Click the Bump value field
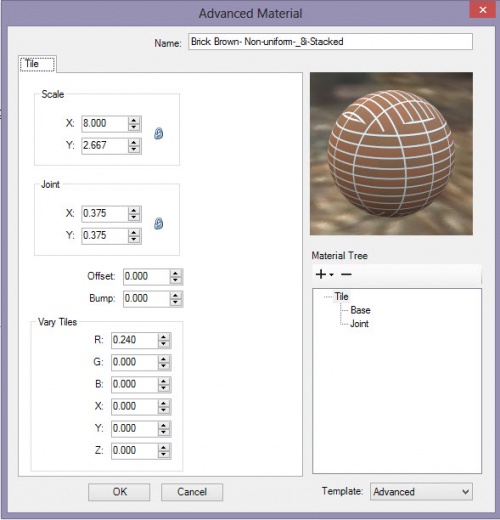The width and height of the screenshot is (500, 520). tap(146, 299)
